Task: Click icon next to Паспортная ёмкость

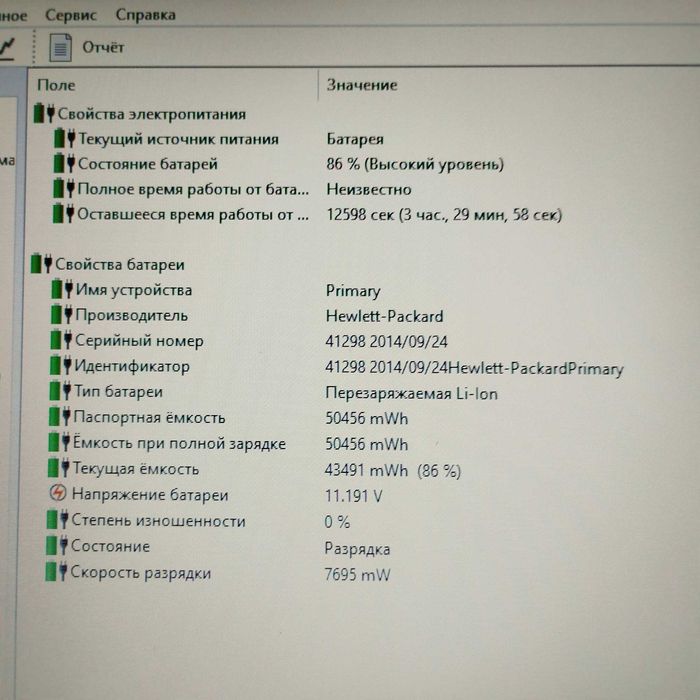Action: tap(60, 417)
